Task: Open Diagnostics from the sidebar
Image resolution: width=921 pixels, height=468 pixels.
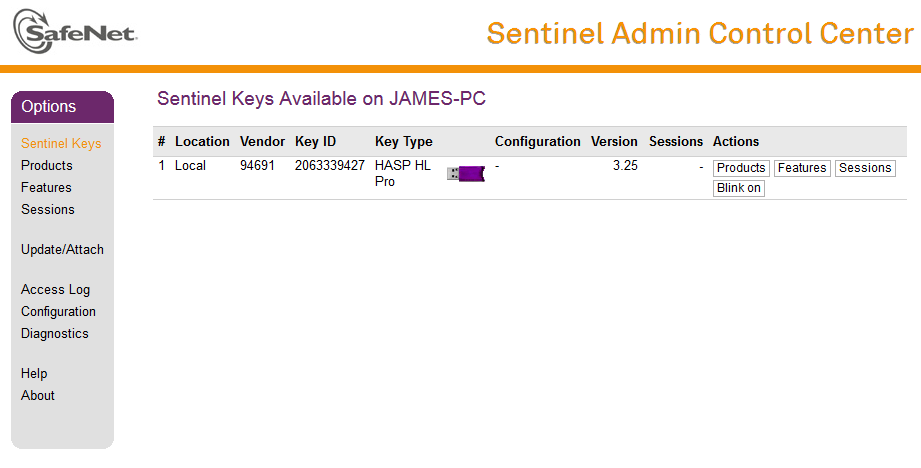Action: click(x=55, y=333)
